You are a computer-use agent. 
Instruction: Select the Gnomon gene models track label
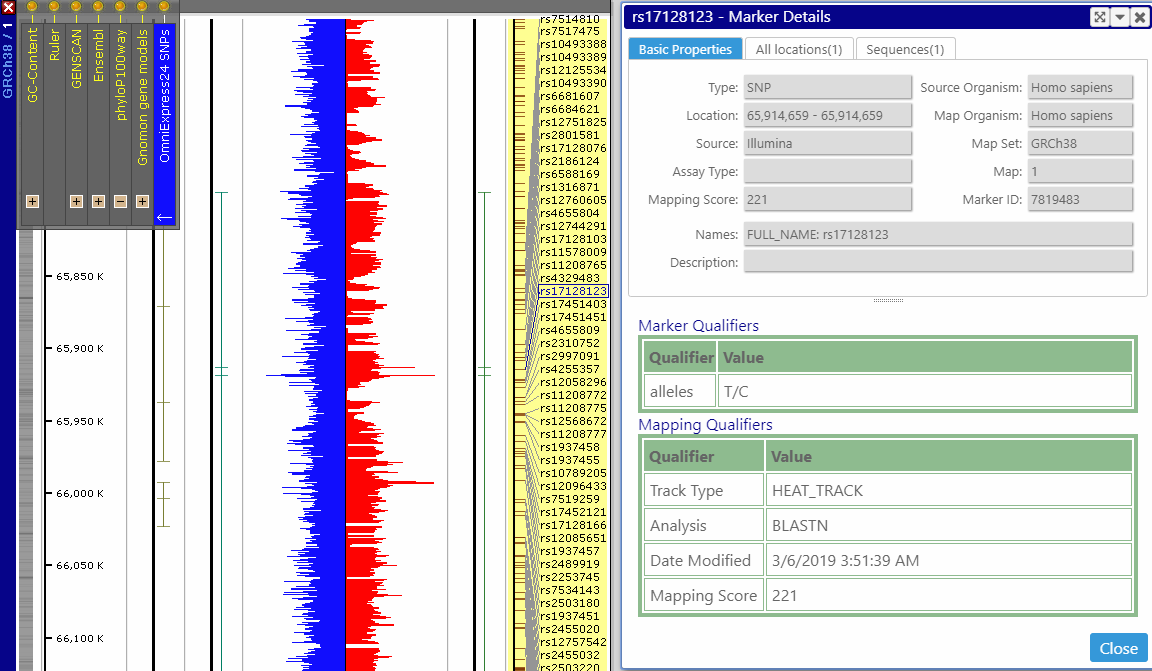pyautogui.click(x=143, y=97)
